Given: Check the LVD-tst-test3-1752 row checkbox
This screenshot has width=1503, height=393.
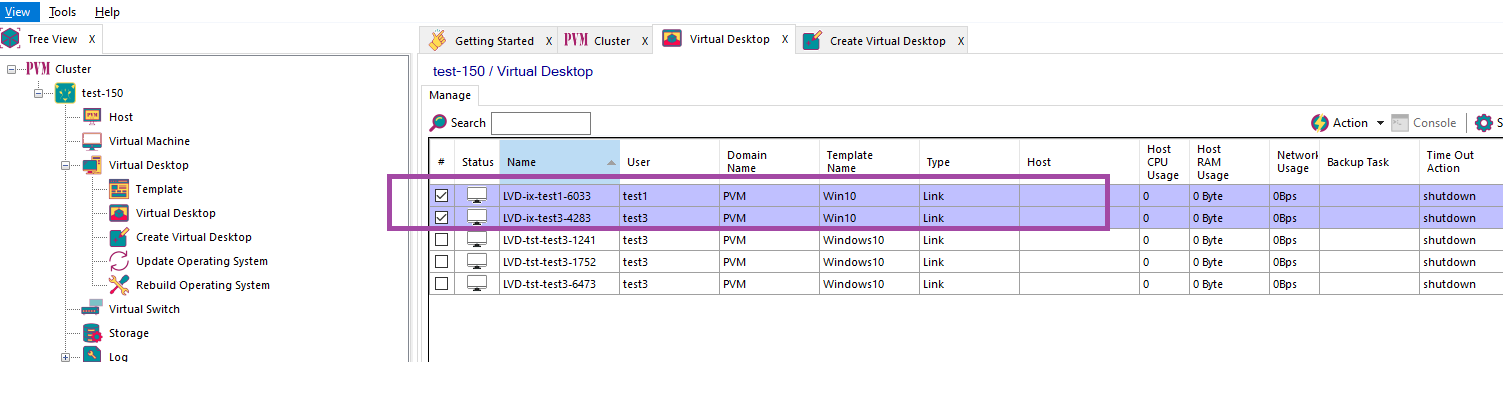Looking at the screenshot, I should pyautogui.click(x=441, y=262).
